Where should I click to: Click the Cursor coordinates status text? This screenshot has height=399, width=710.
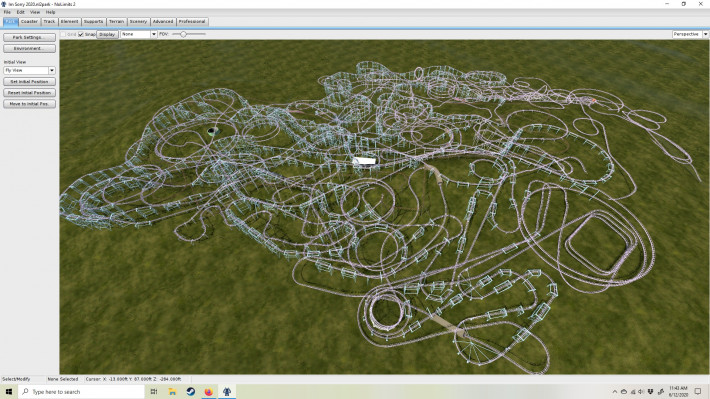pos(133,379)
